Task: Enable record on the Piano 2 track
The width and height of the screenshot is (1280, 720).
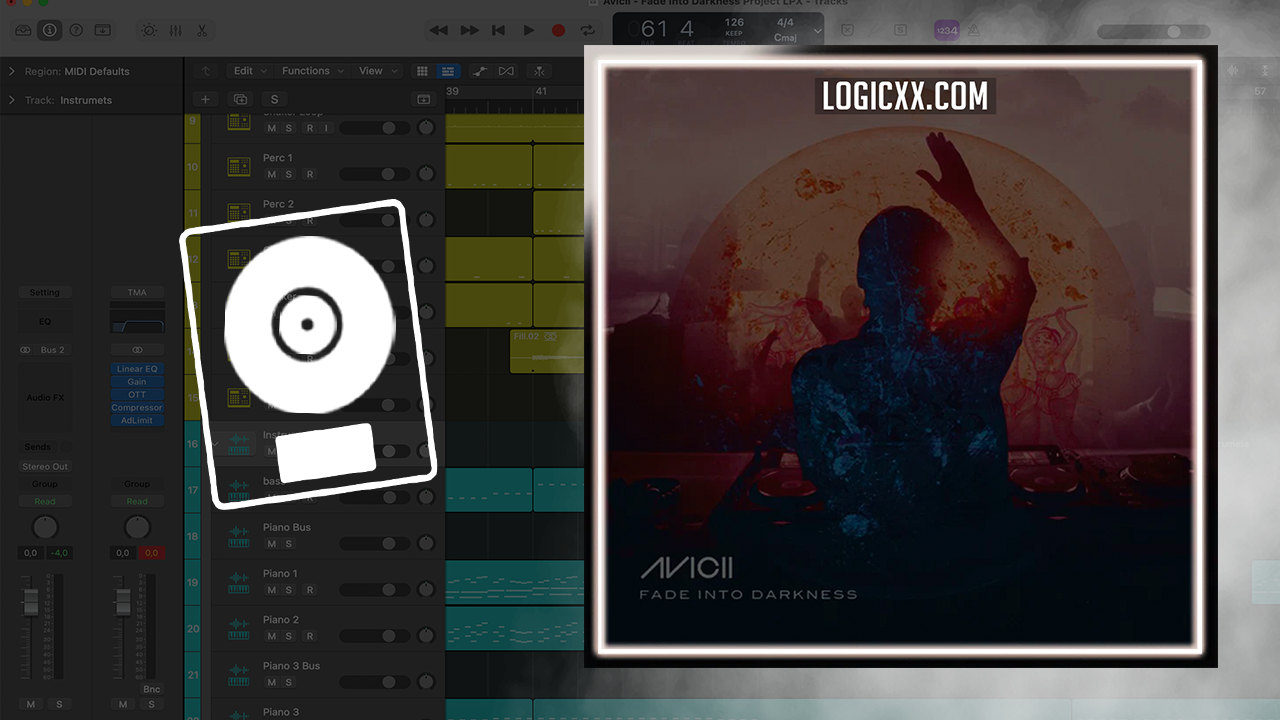Action: coord(310,636)
